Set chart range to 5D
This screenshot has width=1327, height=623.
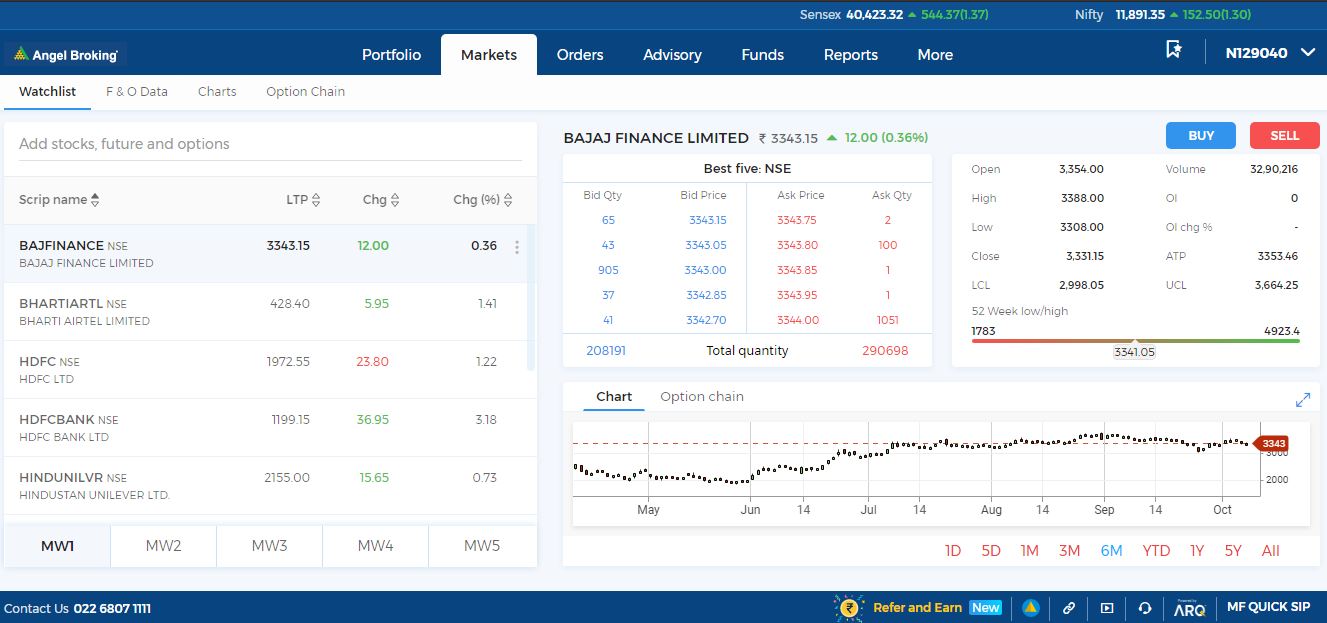(x=991, y=551)
